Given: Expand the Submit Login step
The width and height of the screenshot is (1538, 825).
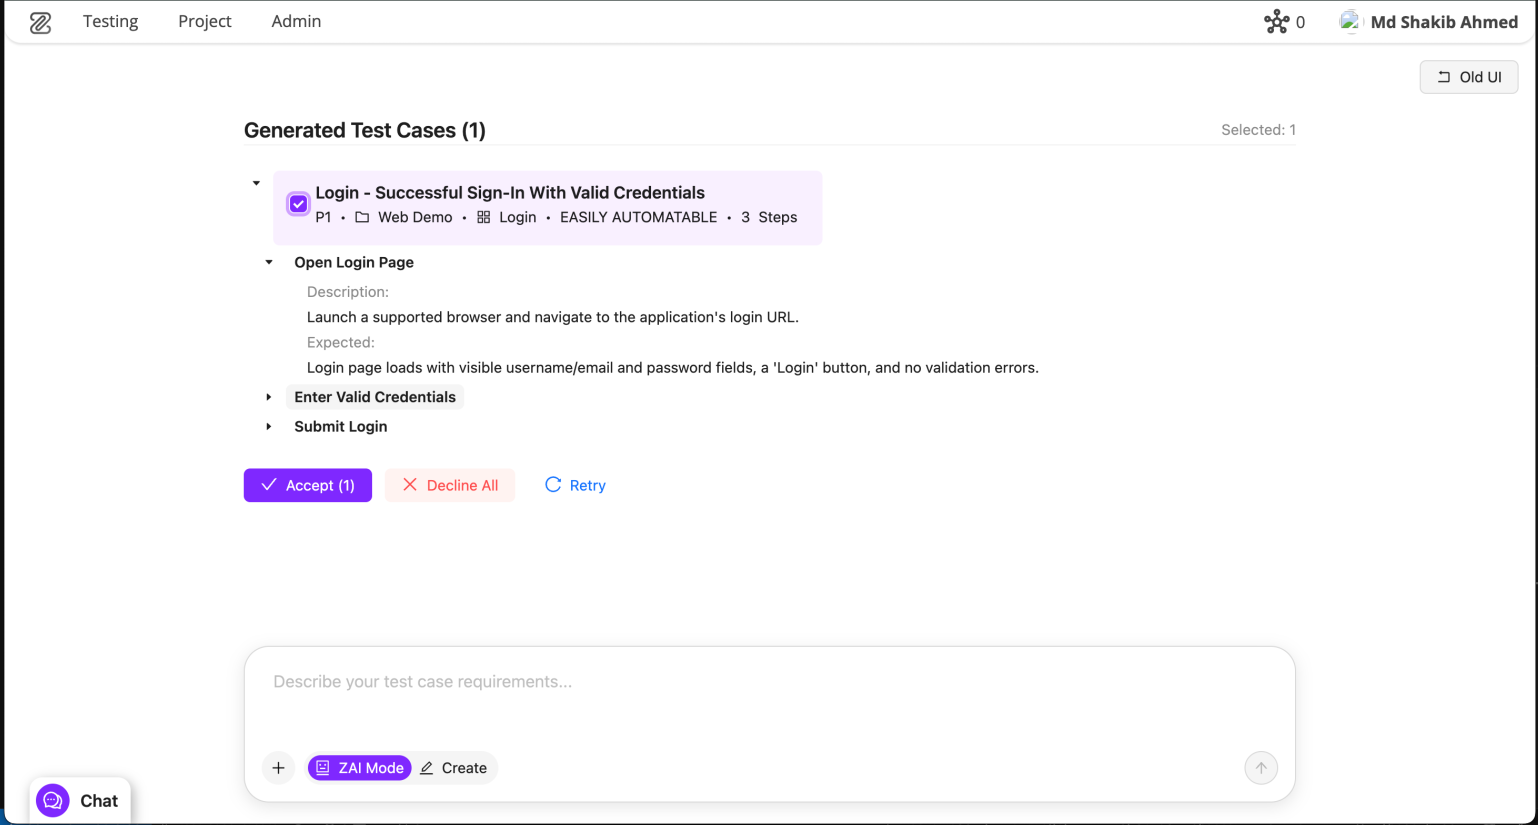Looking at the screenshot, I should tap(269, 426).
